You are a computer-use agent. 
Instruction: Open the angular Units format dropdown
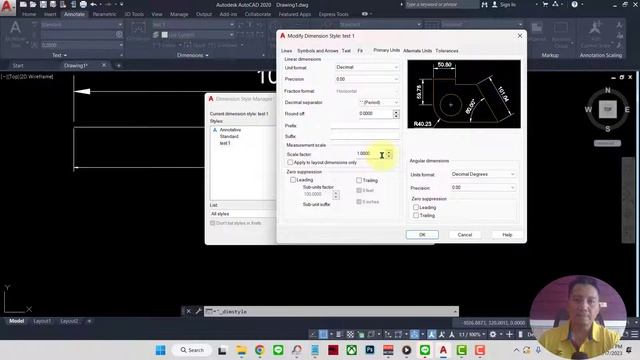[483, 174]
